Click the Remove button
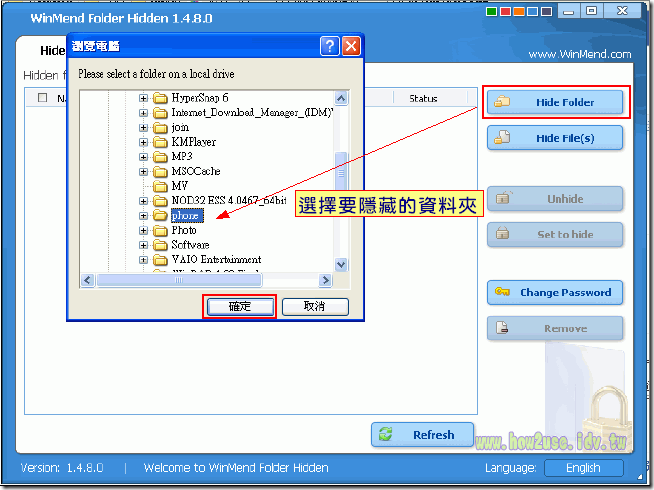Viewport: 654px width, 490px height. 555,328
